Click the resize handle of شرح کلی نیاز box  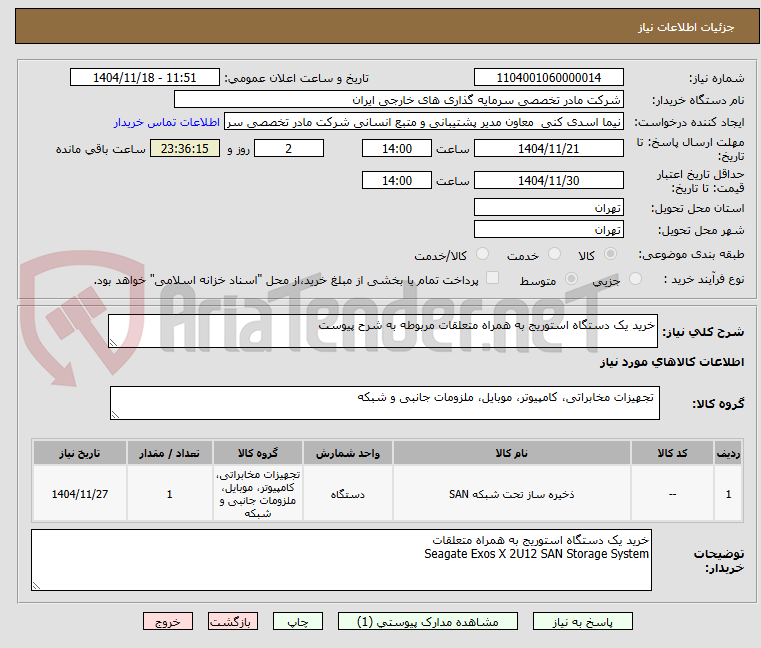(114, 343)
